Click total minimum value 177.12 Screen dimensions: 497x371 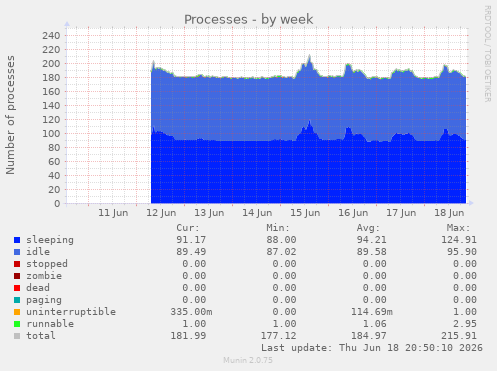coord(278,336)
